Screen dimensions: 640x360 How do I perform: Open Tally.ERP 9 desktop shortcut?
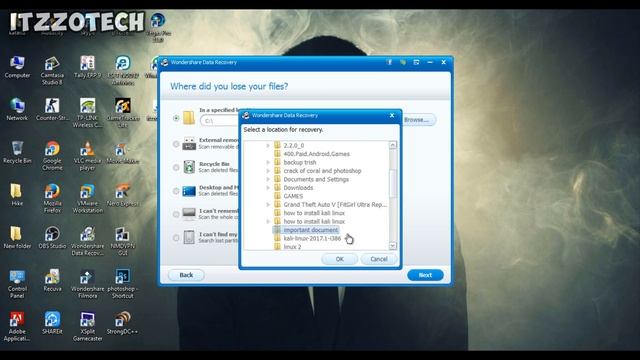[x=87, y=67]
